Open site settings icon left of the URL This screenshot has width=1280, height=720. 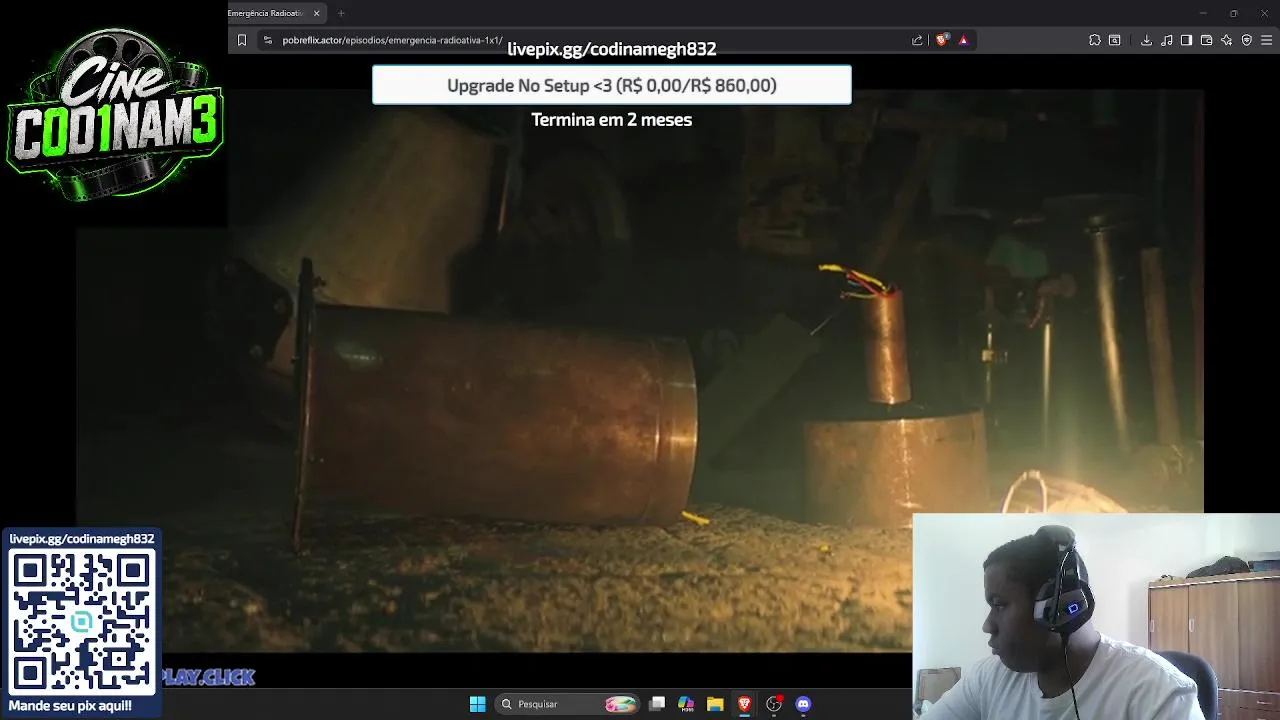click(267, 40)
